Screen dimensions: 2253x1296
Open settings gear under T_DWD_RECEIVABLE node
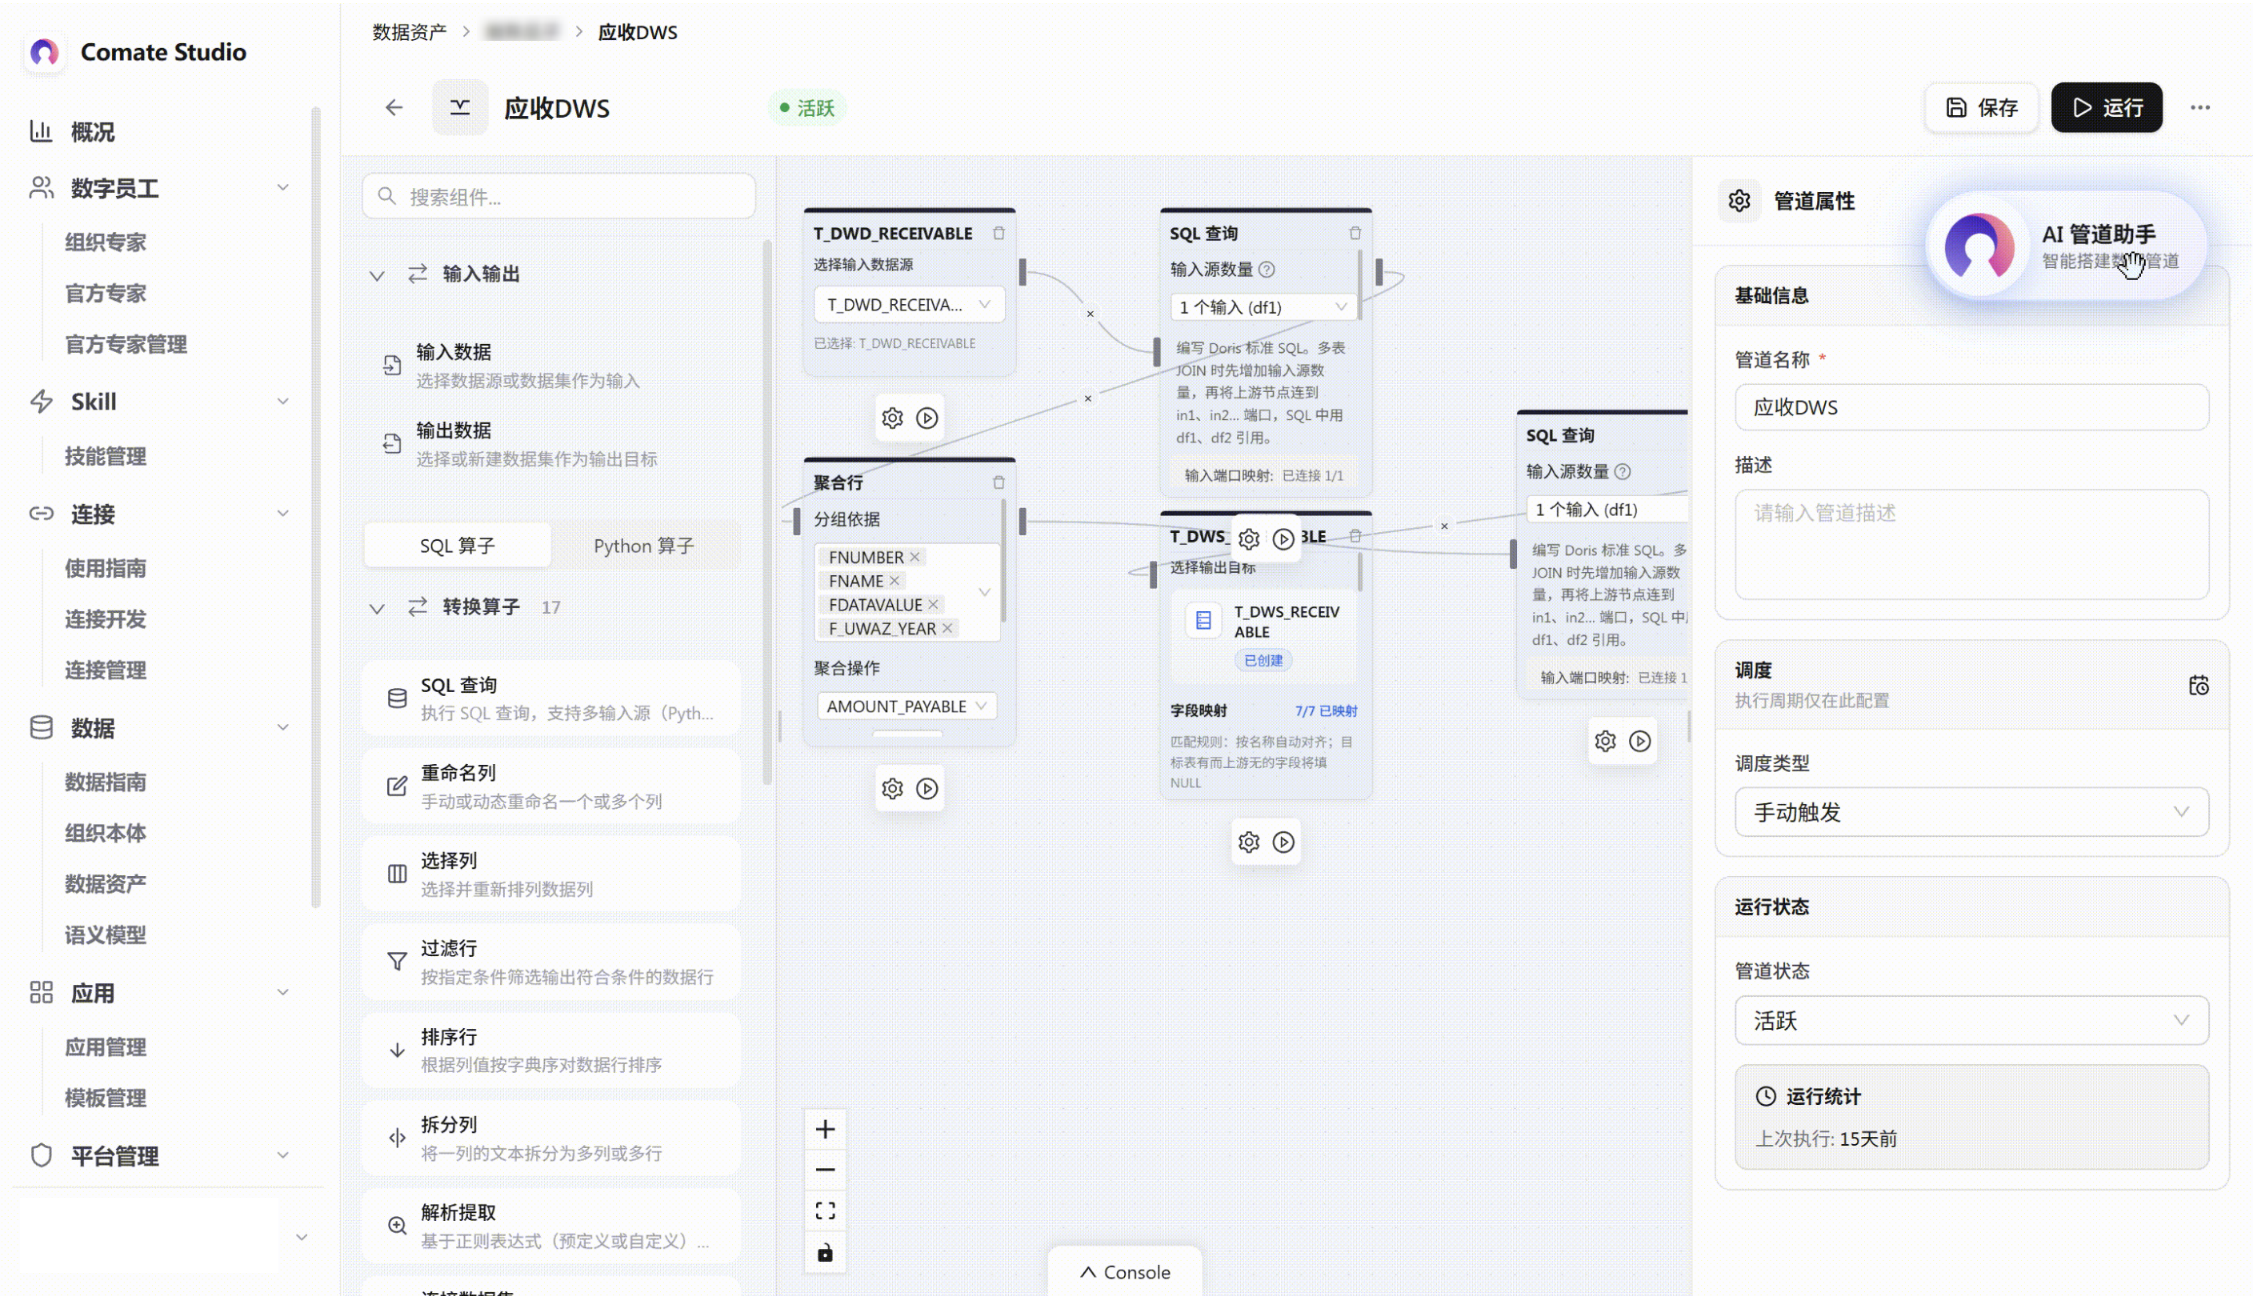coord(892,418)
